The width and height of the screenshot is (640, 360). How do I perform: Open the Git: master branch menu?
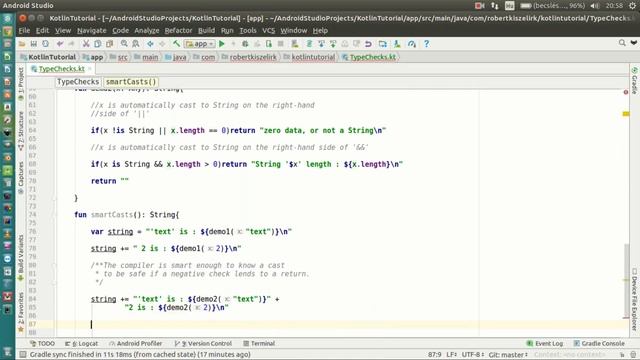(508, 355)
